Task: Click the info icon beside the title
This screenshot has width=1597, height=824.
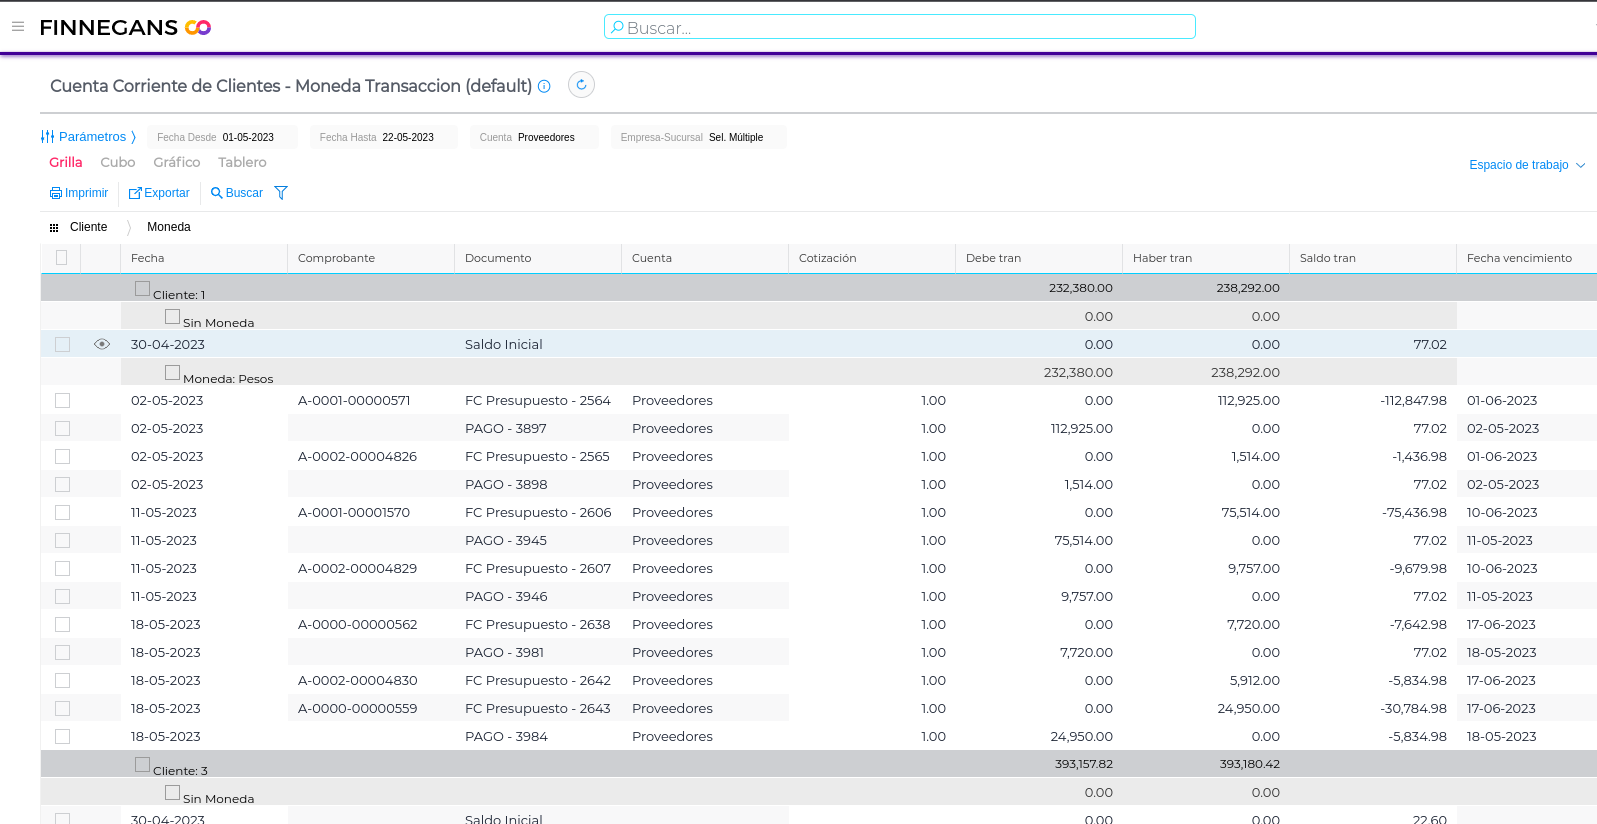Action: (x=544, y=87)
